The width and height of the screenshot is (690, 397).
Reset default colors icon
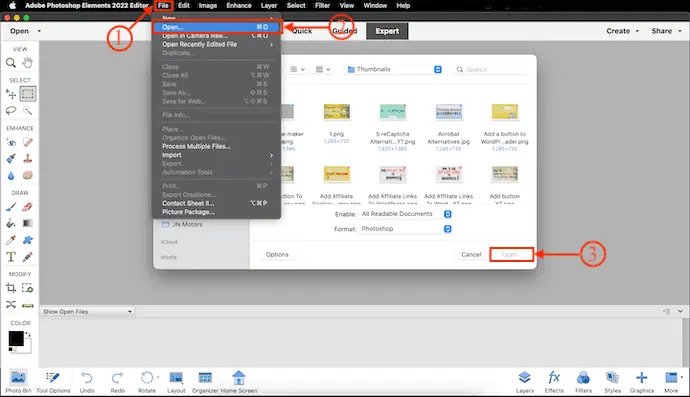tap(11, 349)
